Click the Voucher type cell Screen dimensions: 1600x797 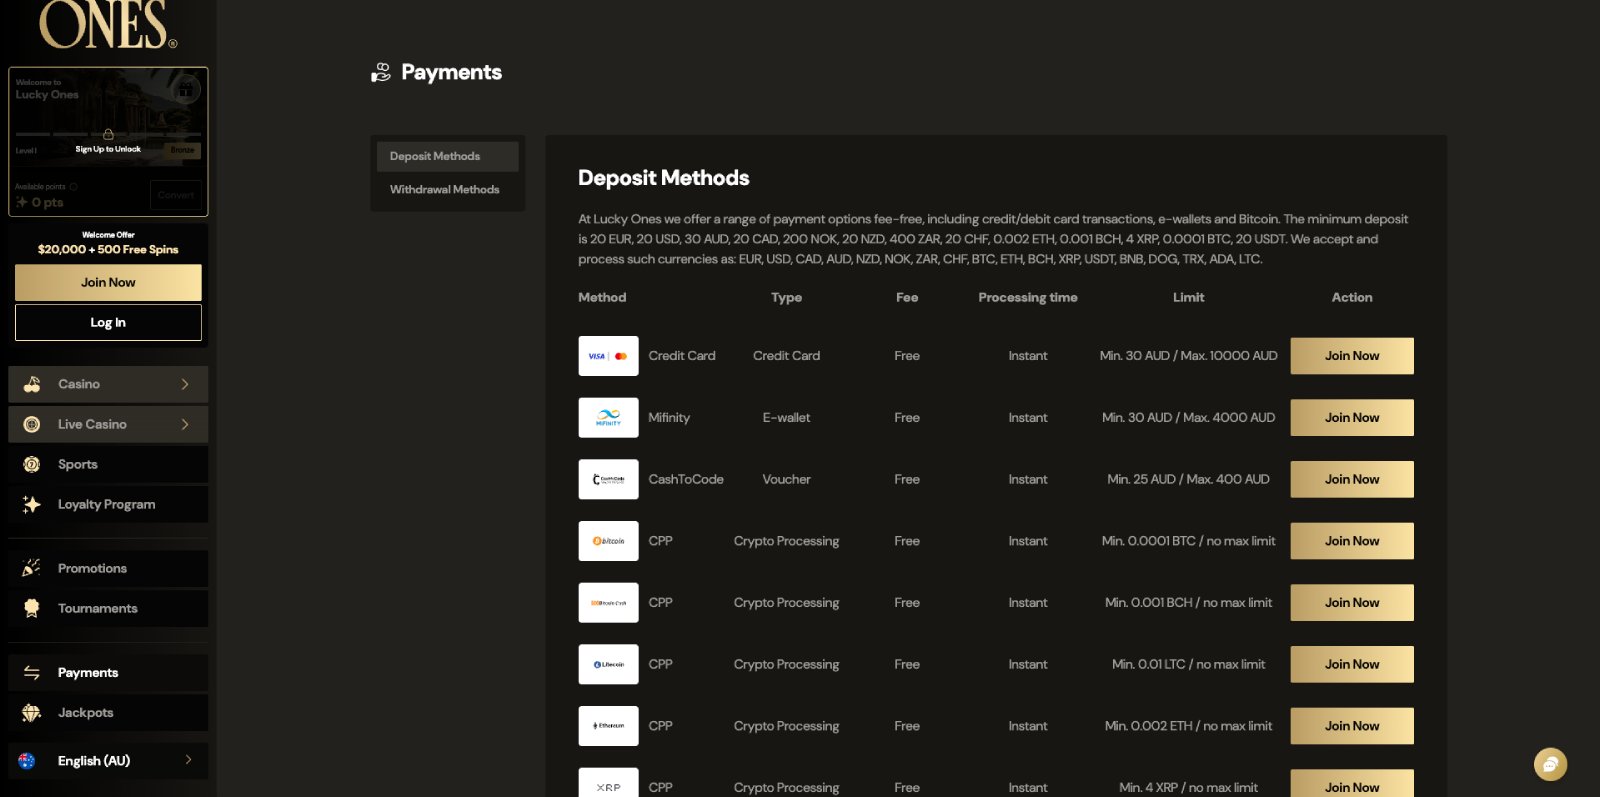click(786, 479)
